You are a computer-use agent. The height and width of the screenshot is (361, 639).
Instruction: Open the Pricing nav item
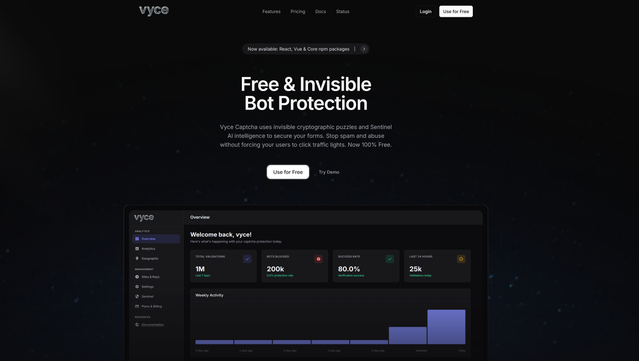point(298,11)
